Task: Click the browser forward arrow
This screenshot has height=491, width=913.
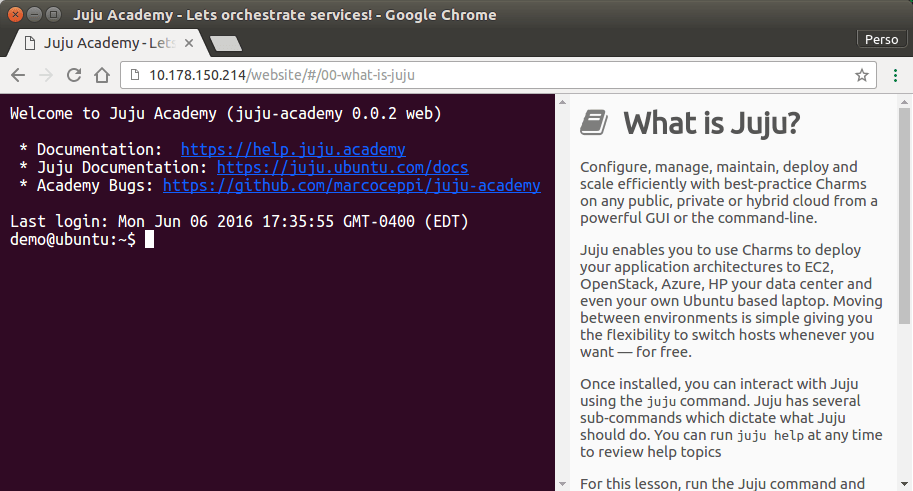Action: (x=46, y=75)
